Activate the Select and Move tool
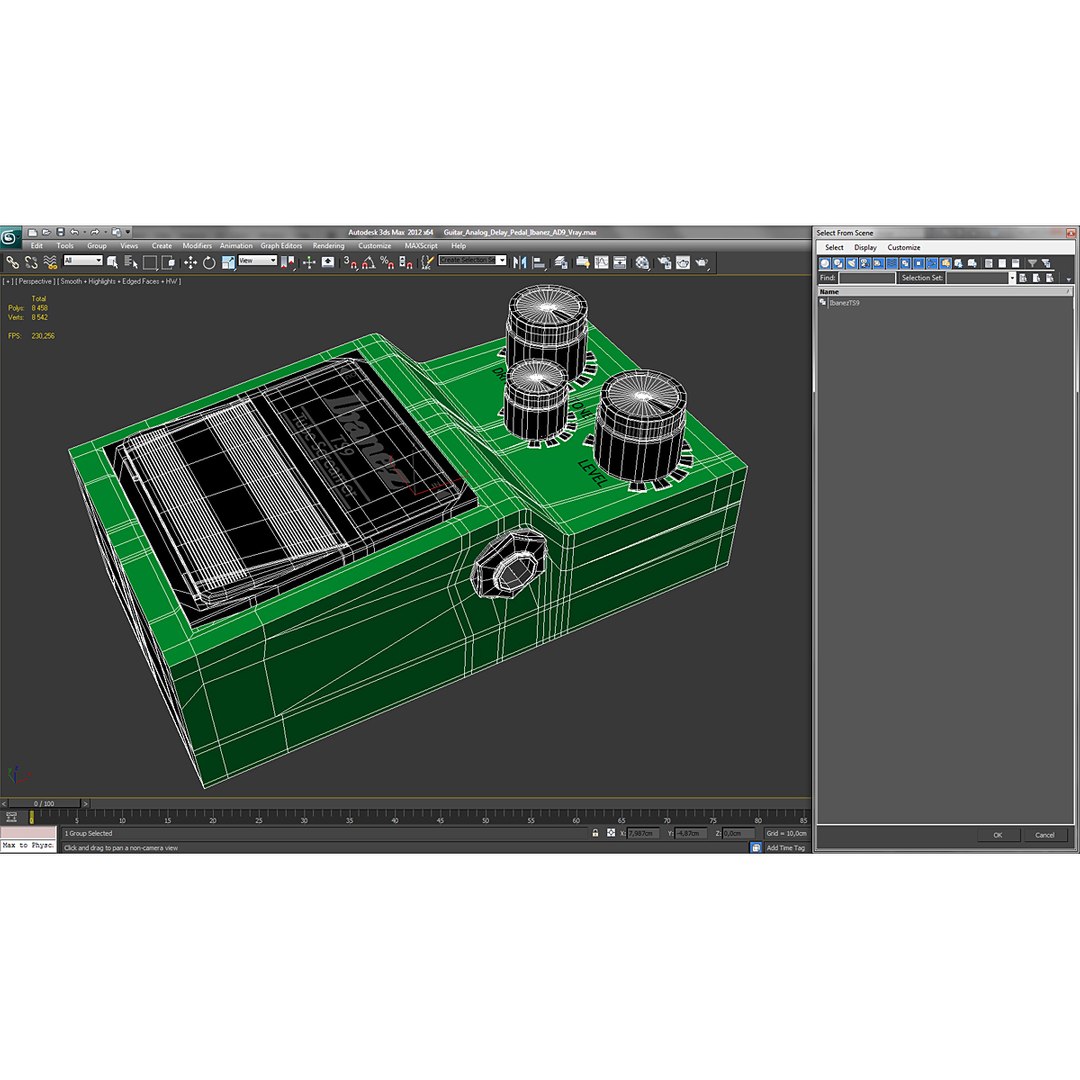 point(190,262)
